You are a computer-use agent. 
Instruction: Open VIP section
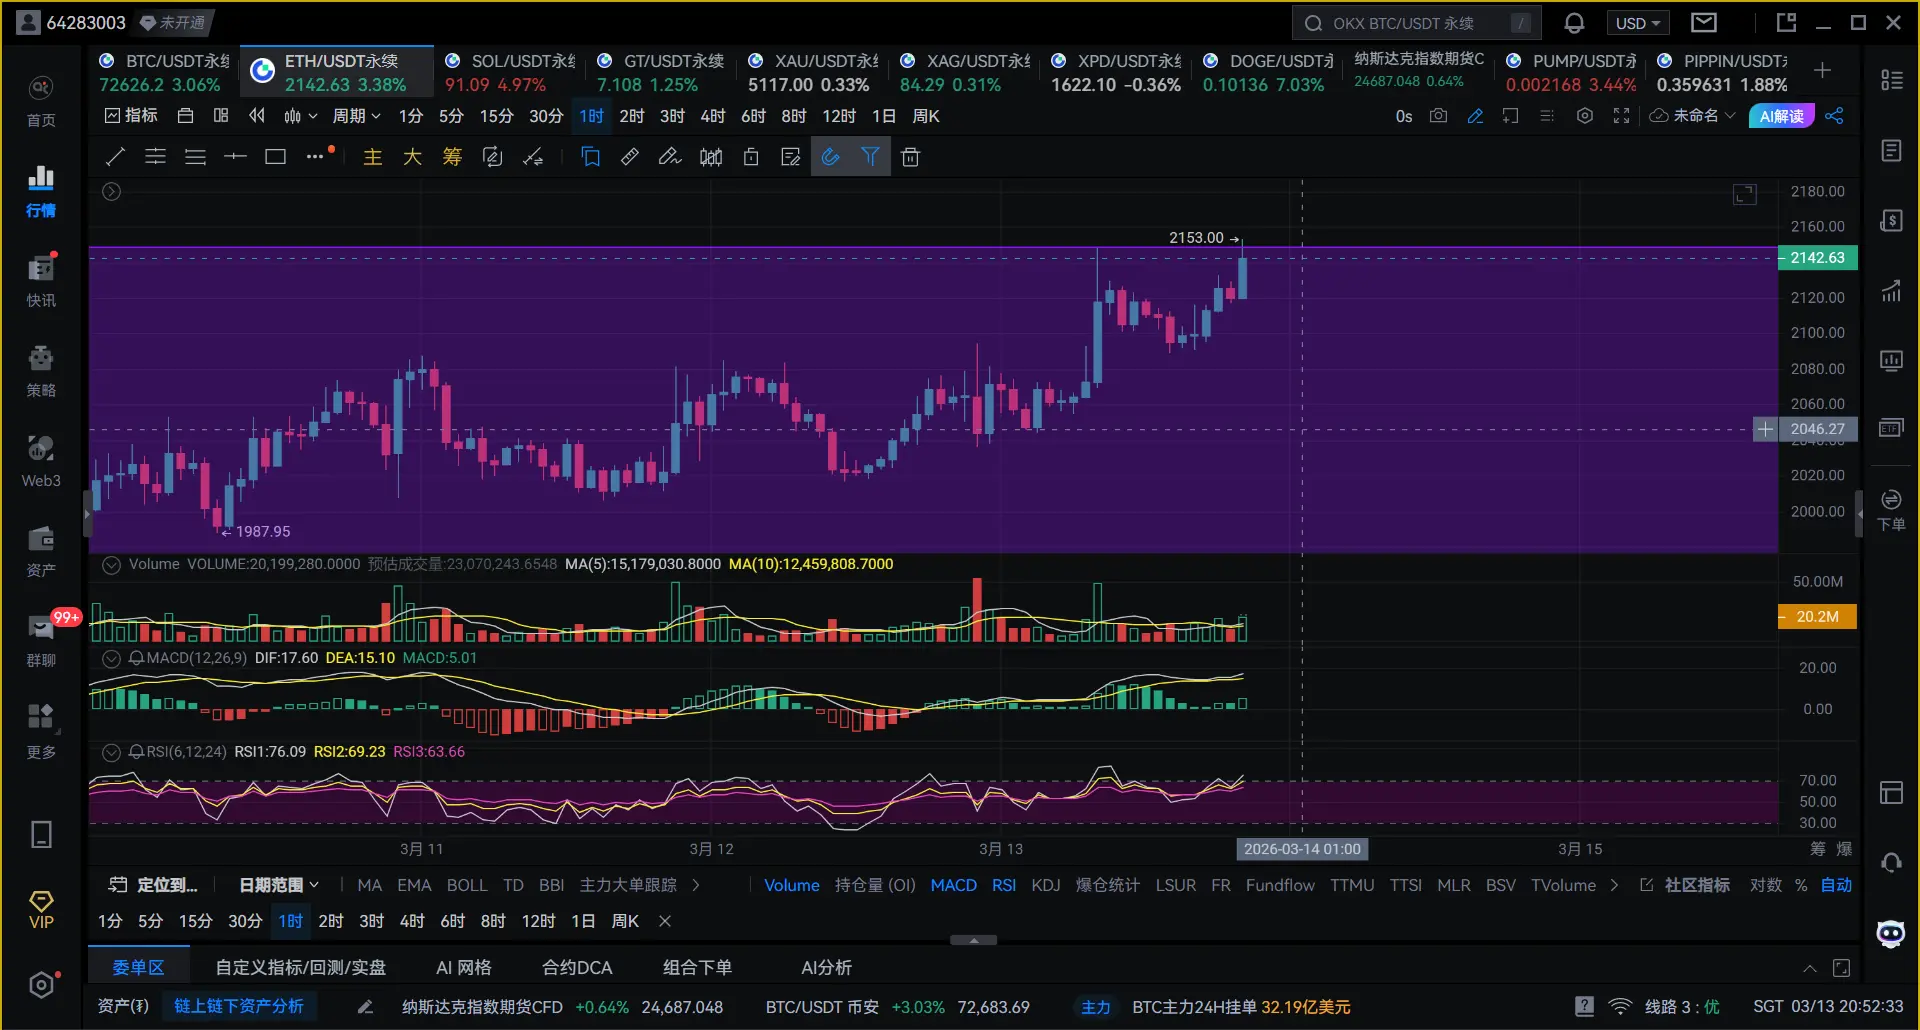41,910
